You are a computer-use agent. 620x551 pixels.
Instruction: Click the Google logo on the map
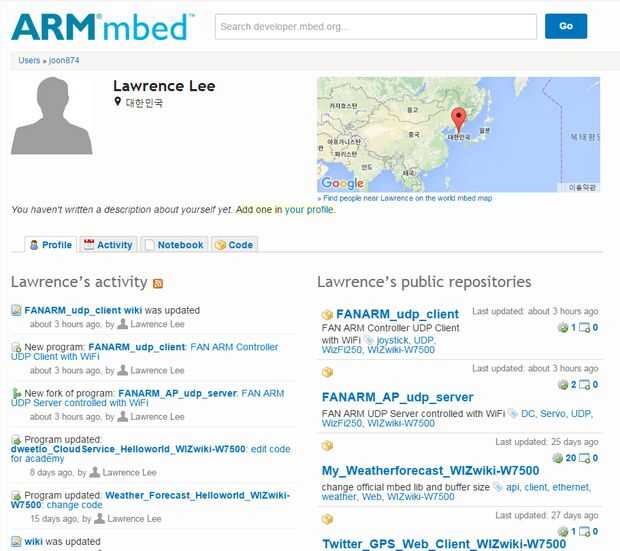(342, 183)
